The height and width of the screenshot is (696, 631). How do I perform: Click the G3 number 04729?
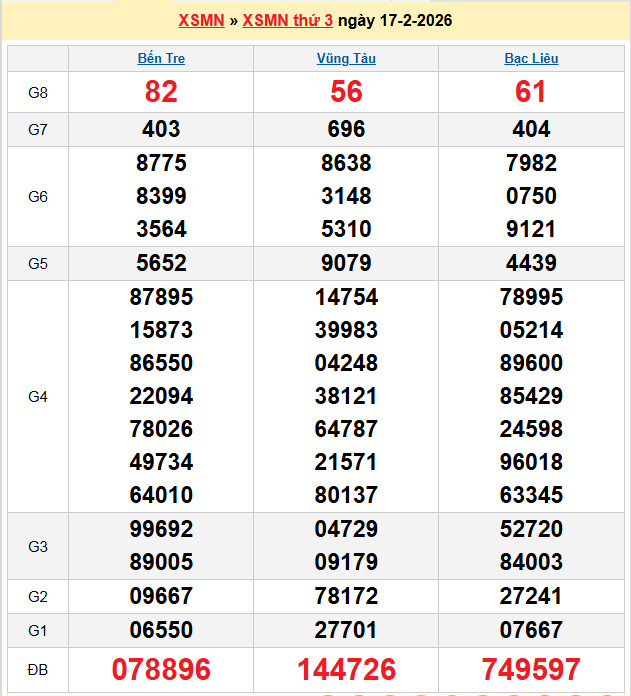(346, 529)
